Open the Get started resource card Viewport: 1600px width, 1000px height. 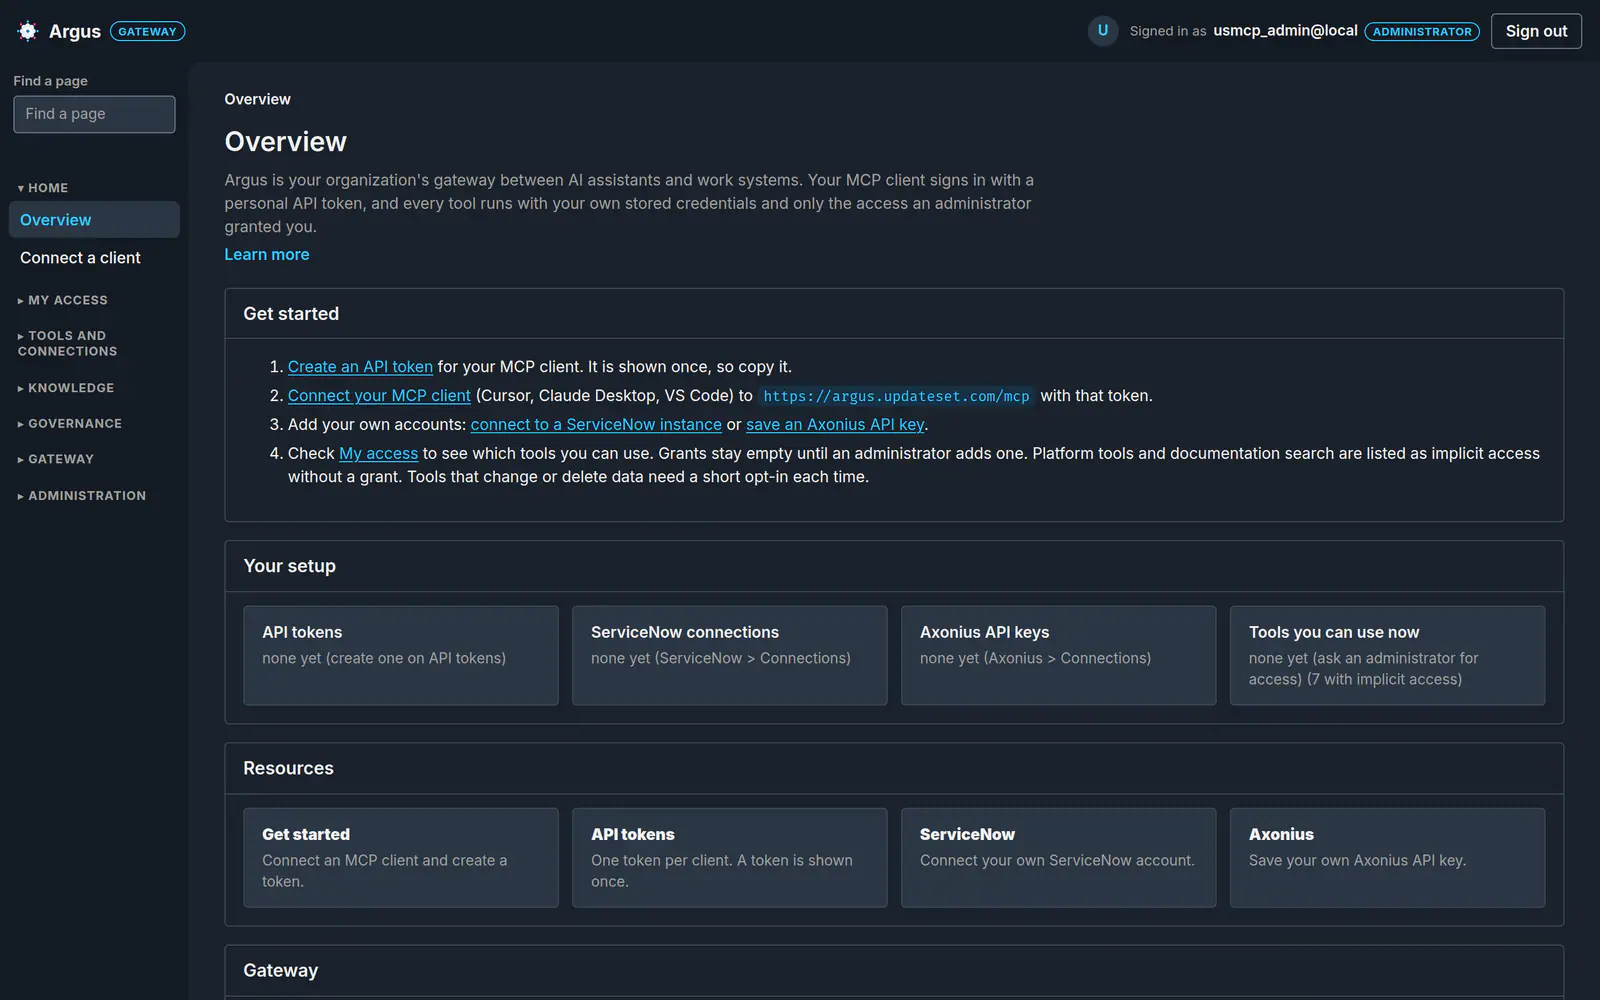click(401, 858)
